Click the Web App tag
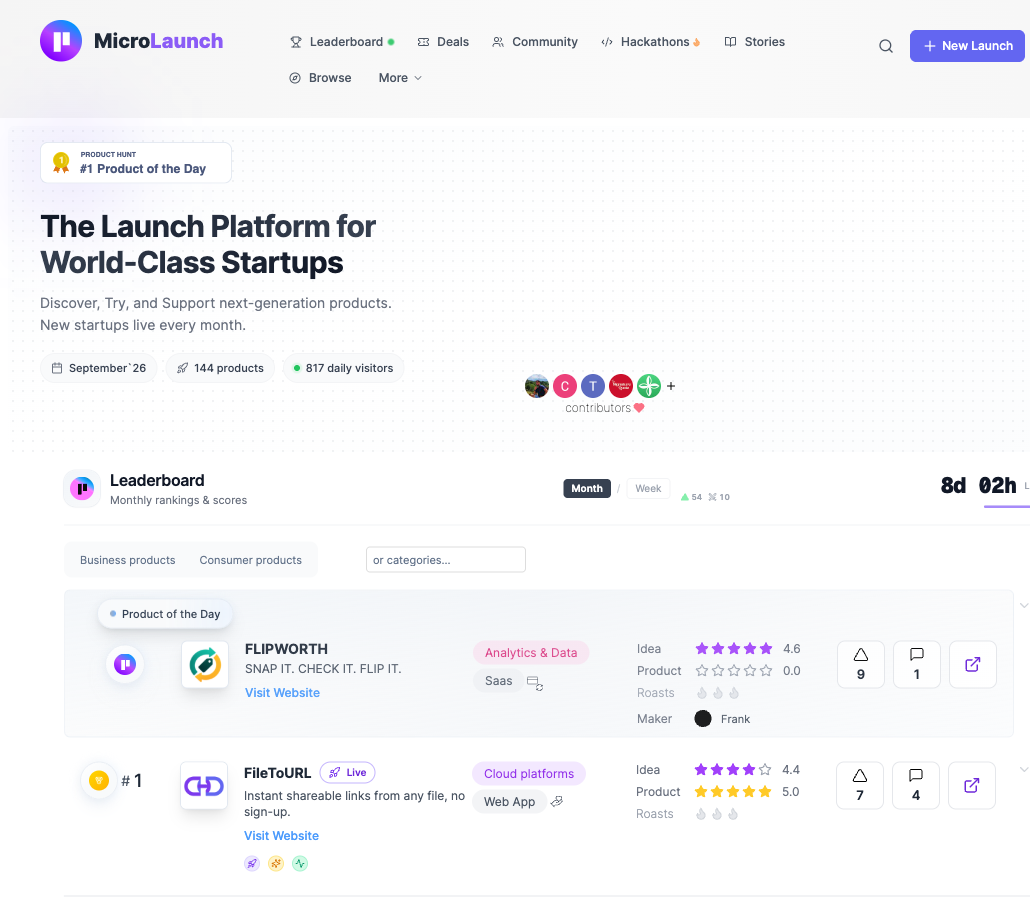The height and width of the screenshot is (900, 1030). (x=509, y=801)
